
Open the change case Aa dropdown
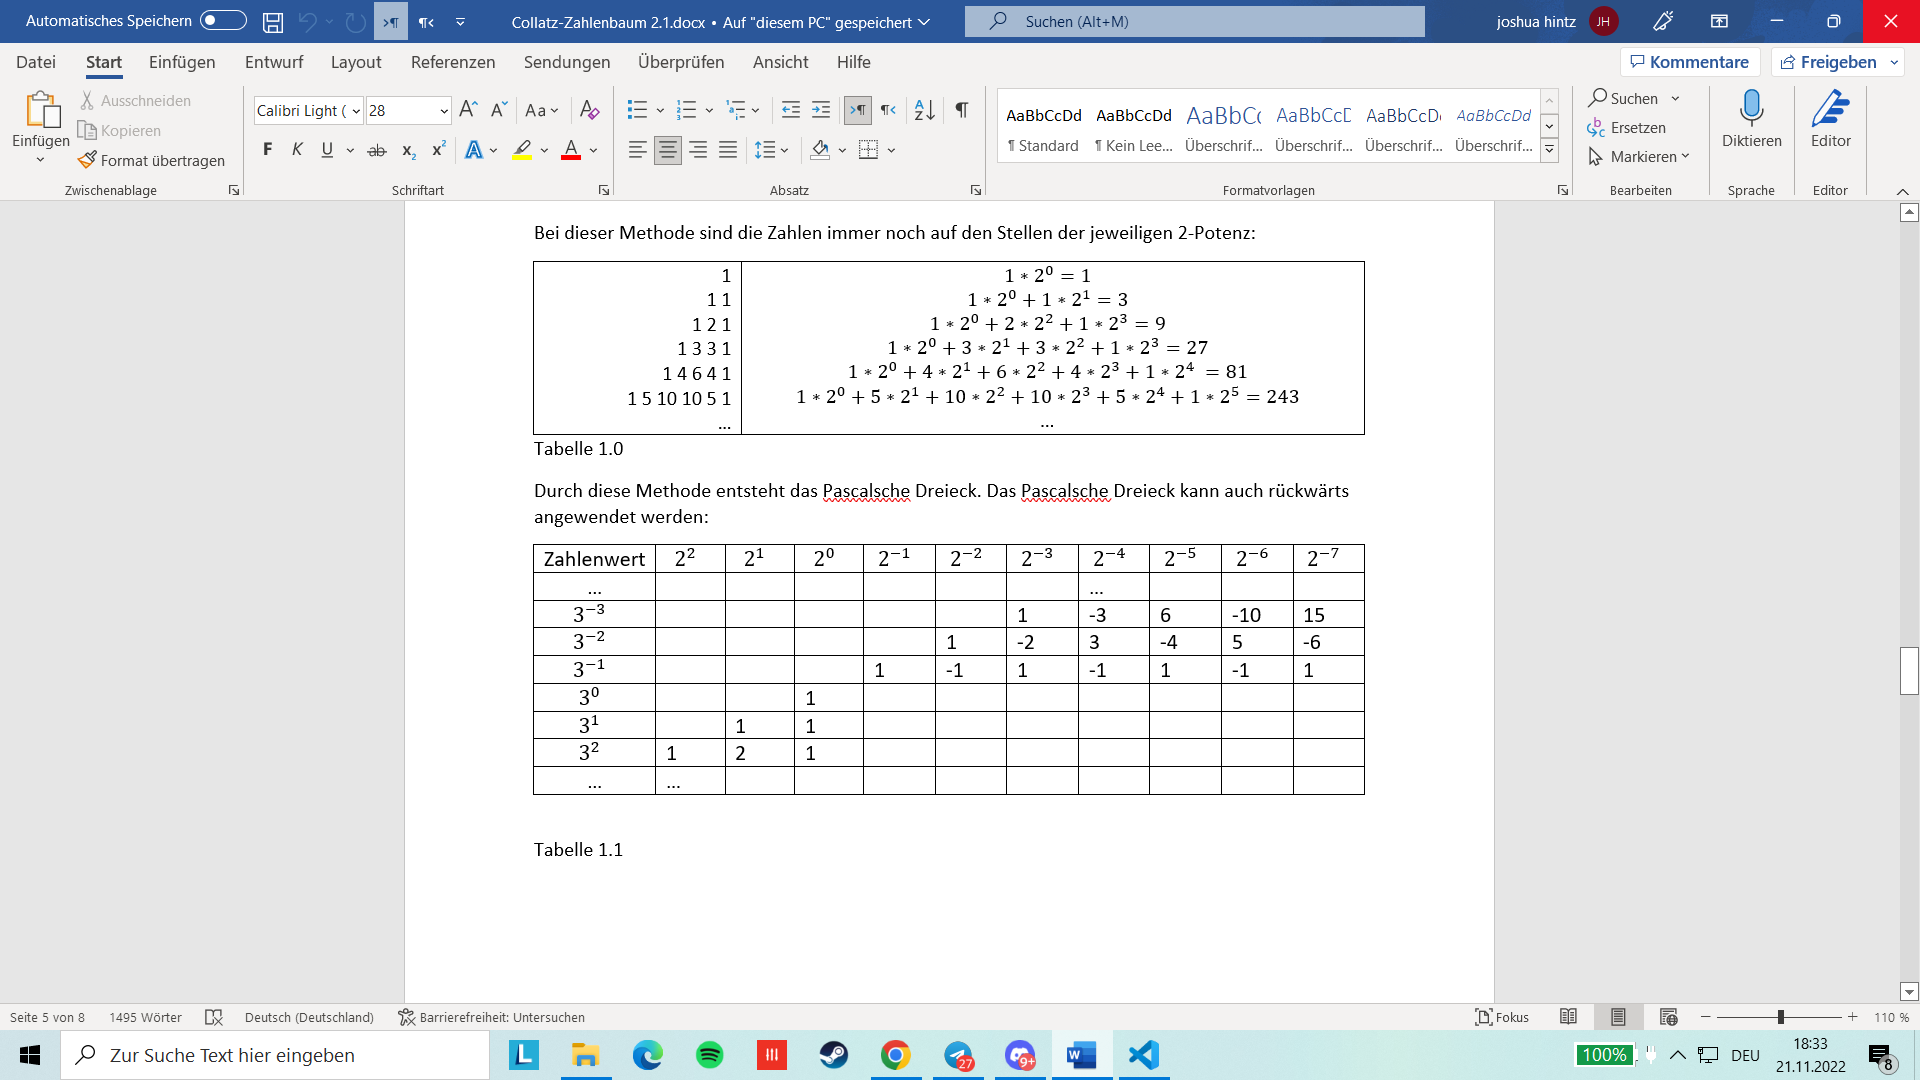coord(541,110)
